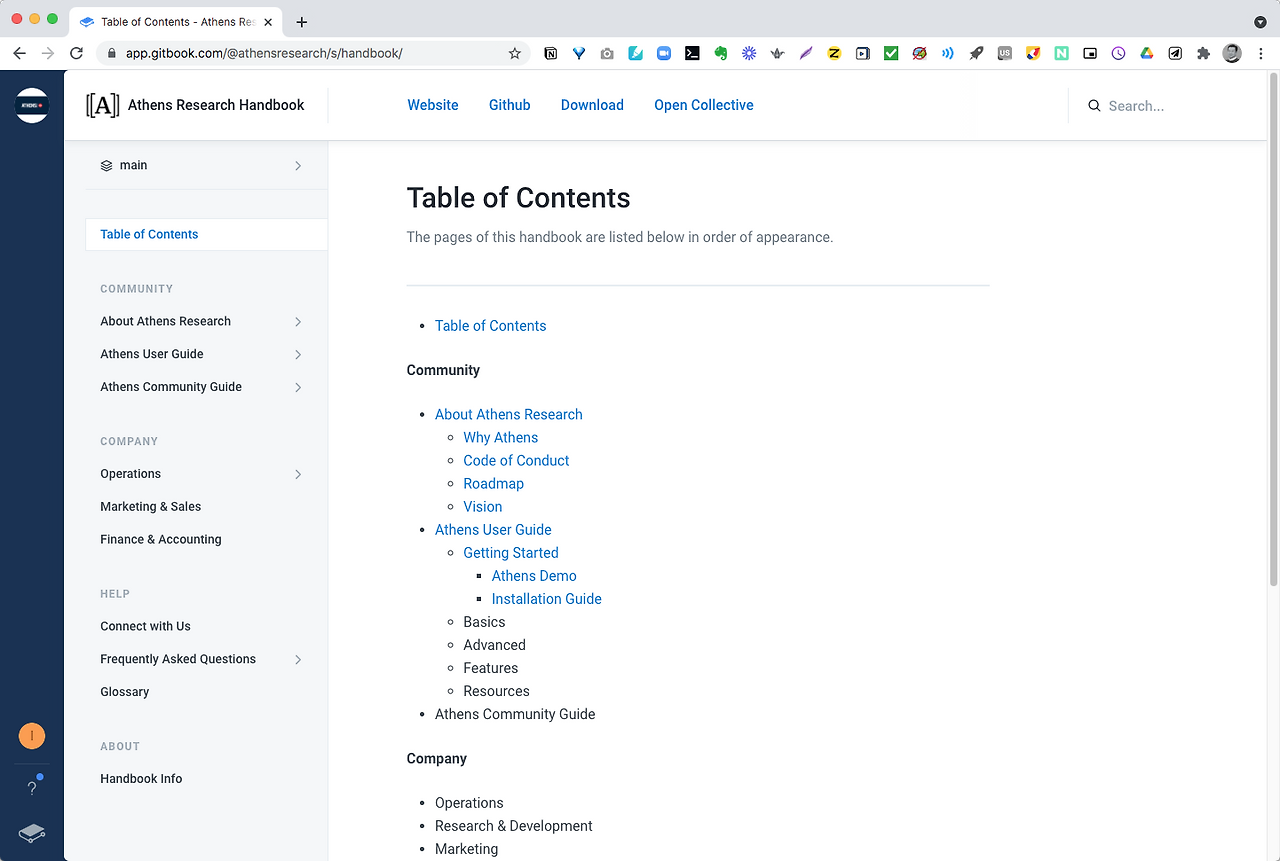The height and width of the screenshot is (861, 1280).
Task: Open the Table of Contents content link
Action: point(490,326)
